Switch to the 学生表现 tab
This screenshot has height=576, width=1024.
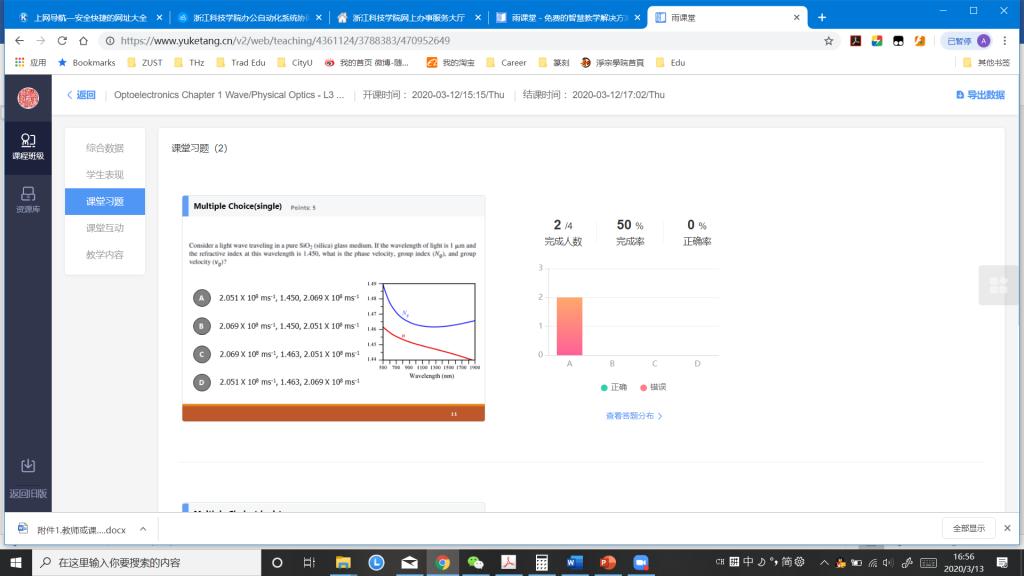tap(105, 175)
